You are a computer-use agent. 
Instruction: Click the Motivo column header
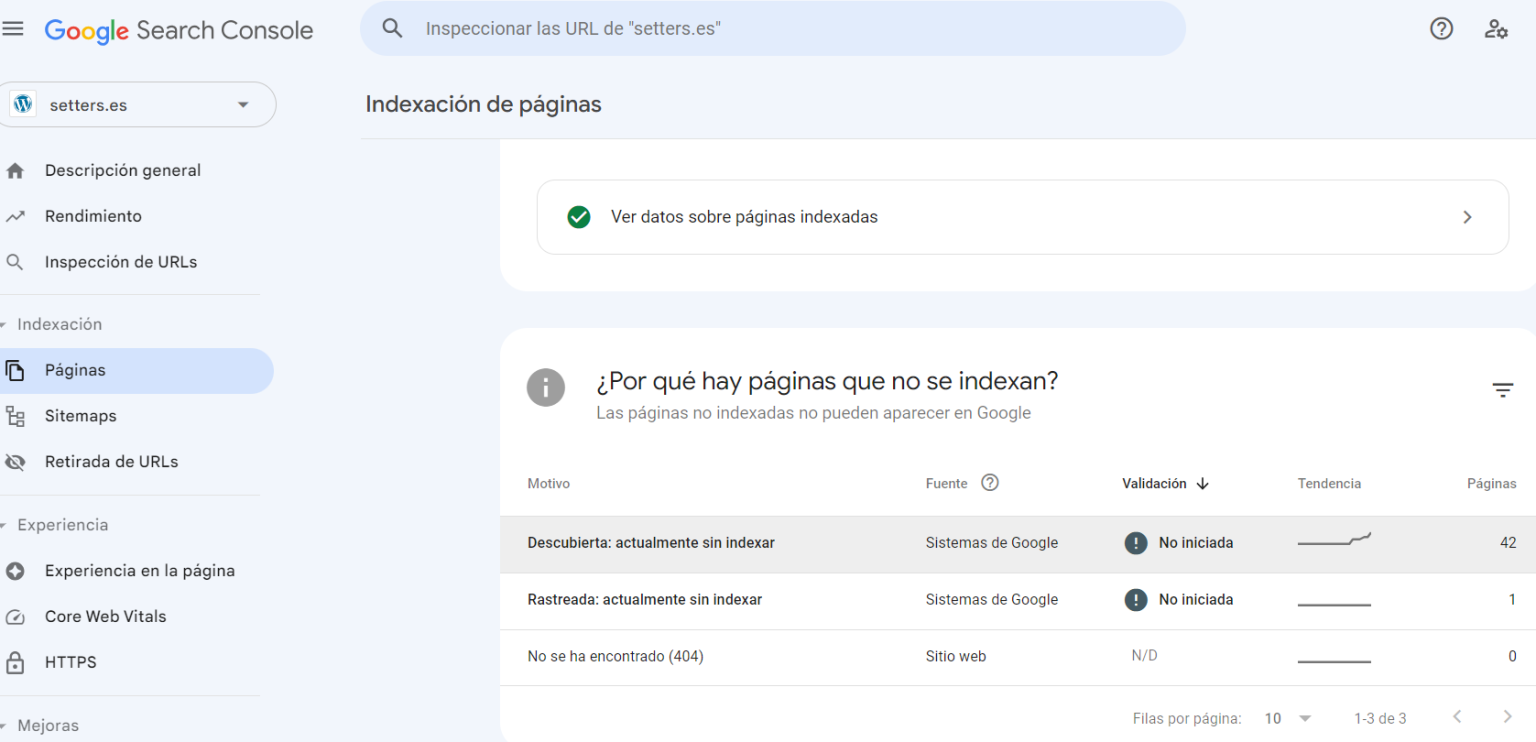tap(548, 484)
